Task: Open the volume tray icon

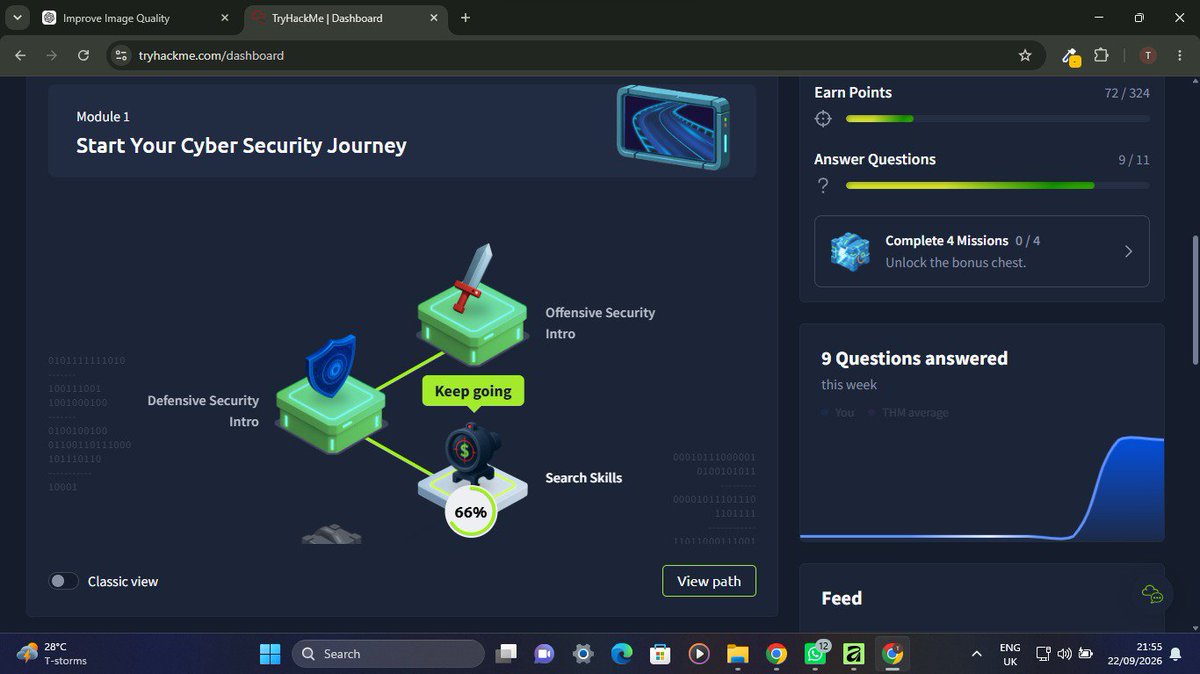Action: click(1065, 654)
